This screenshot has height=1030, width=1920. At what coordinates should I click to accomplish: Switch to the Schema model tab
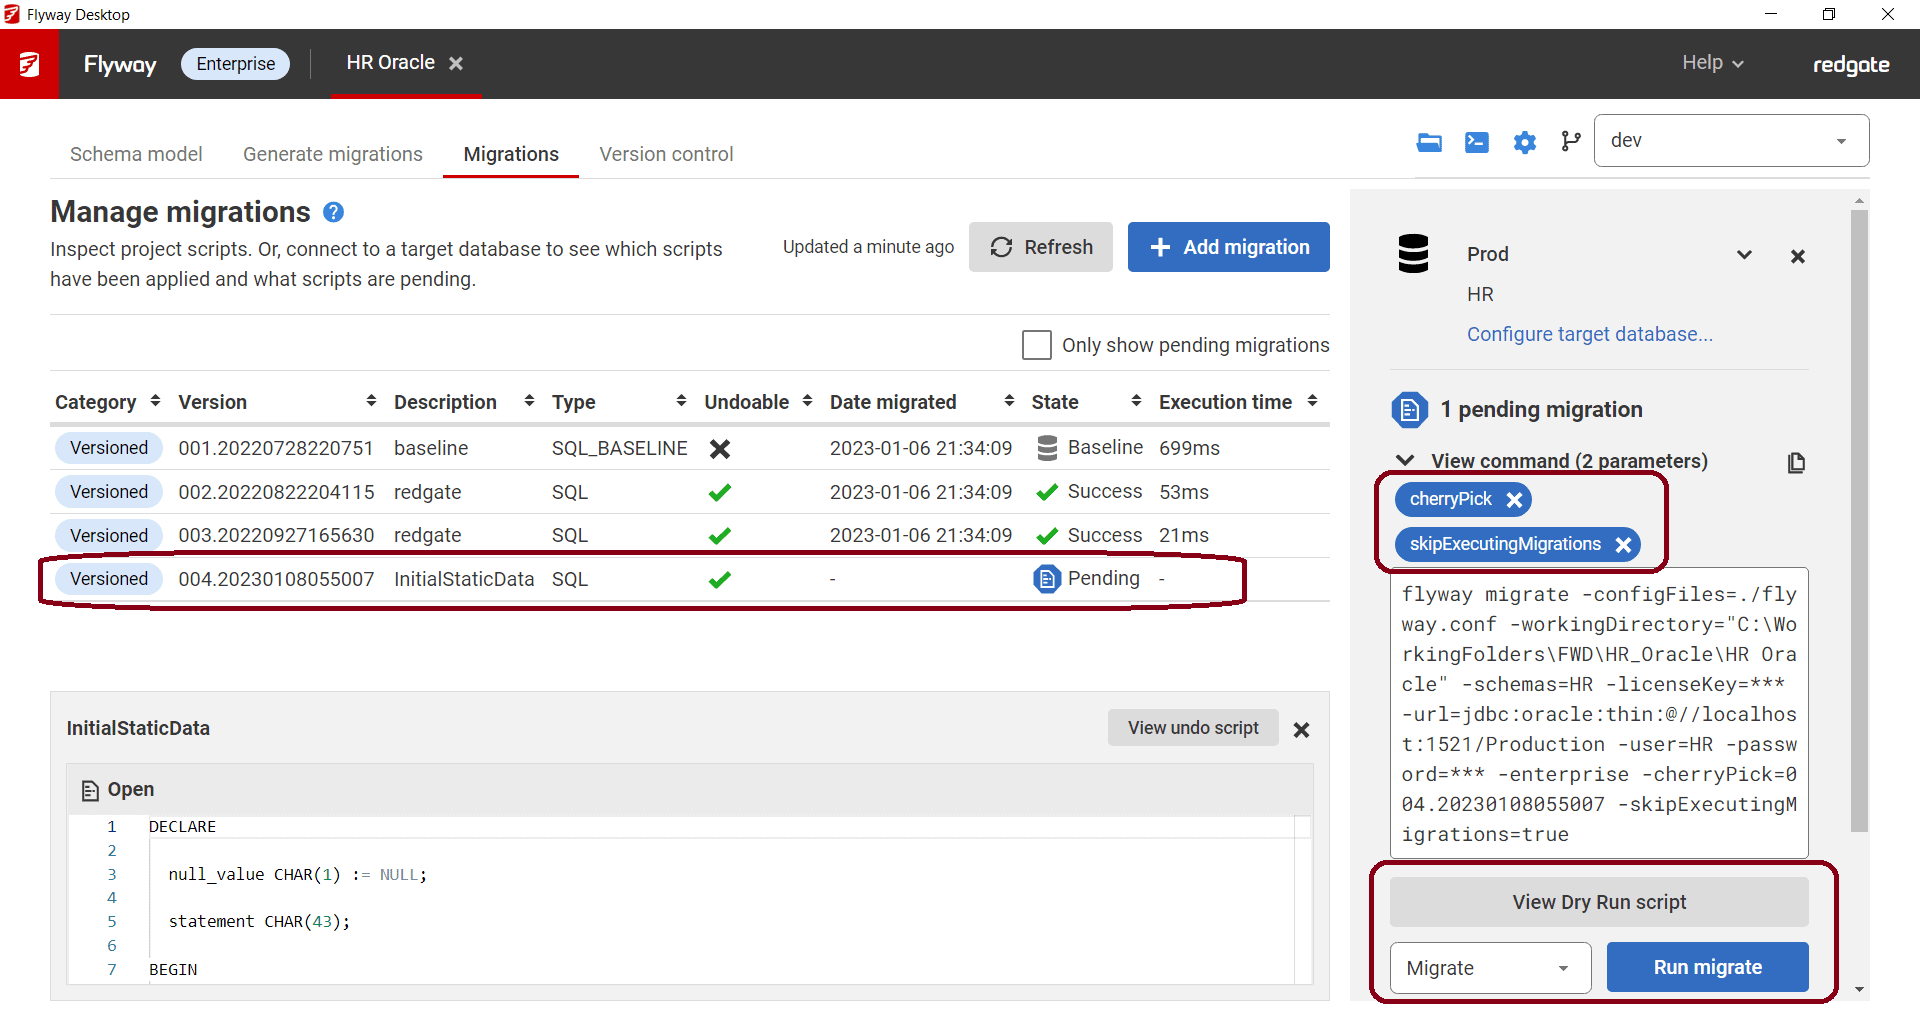pos(136,154)
